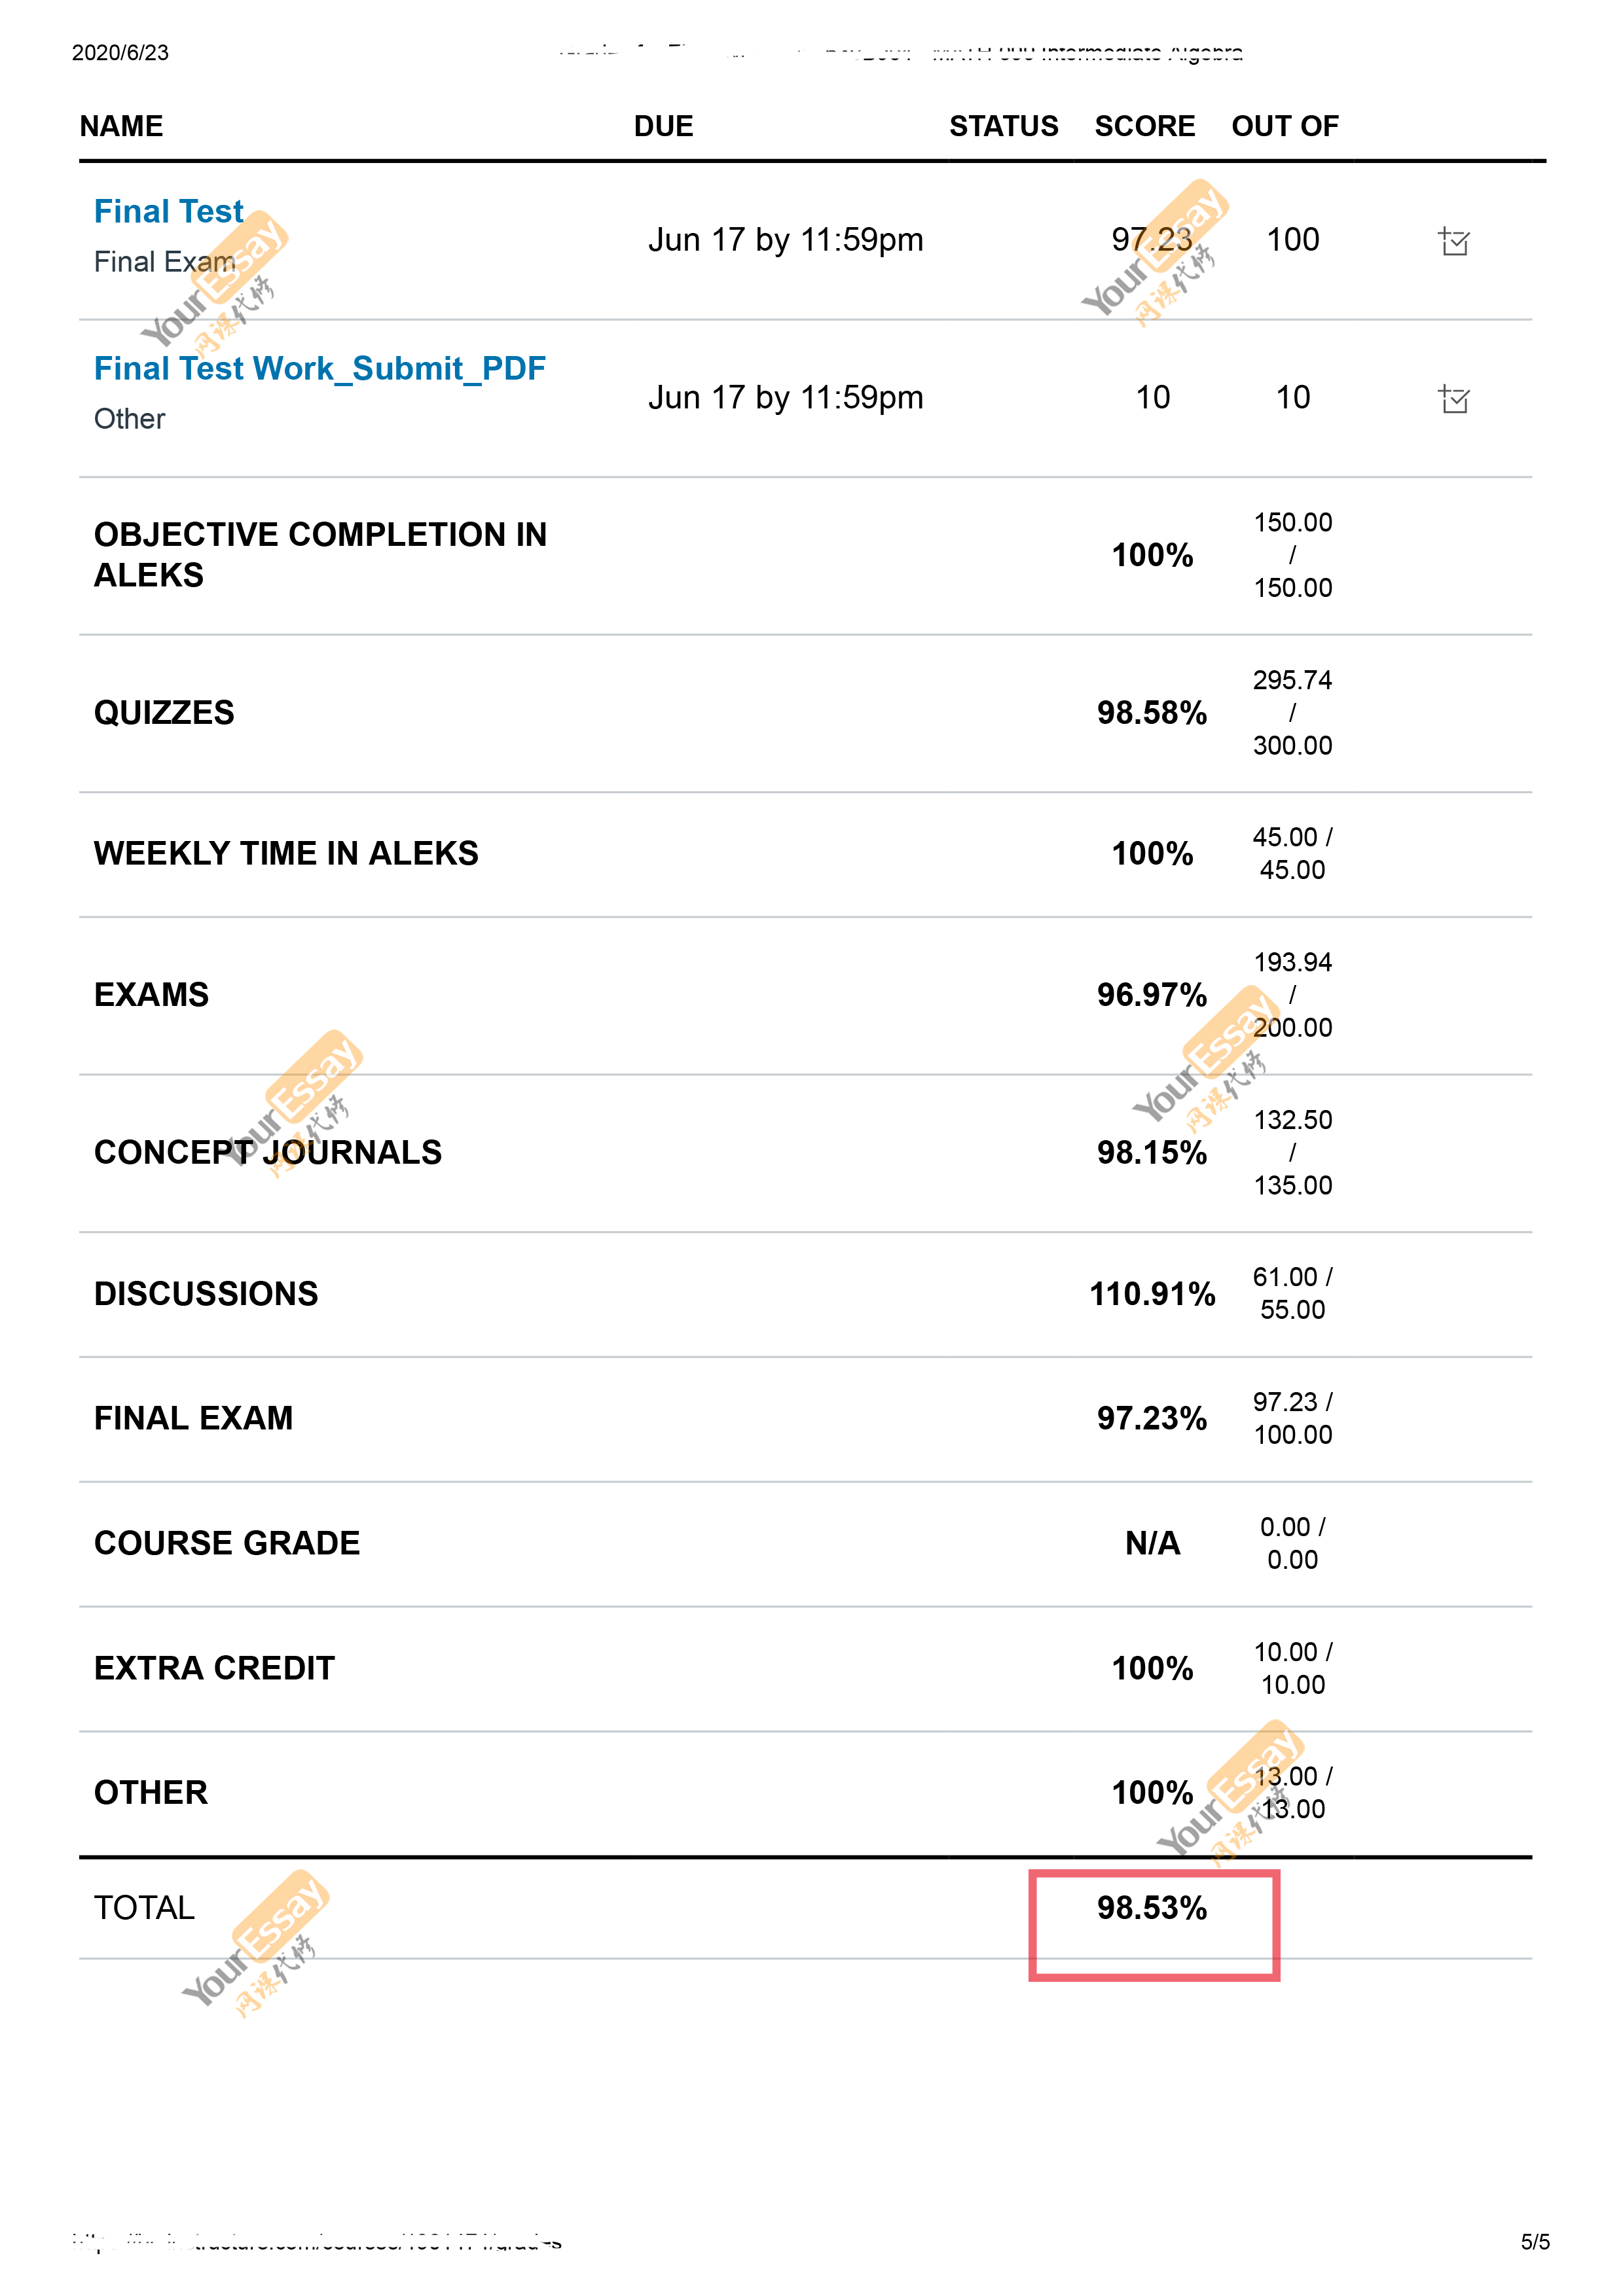Click the CONCEPT JOURNALS row label
This screenshot has width=1623, height=2296.
coord(268,1153)
